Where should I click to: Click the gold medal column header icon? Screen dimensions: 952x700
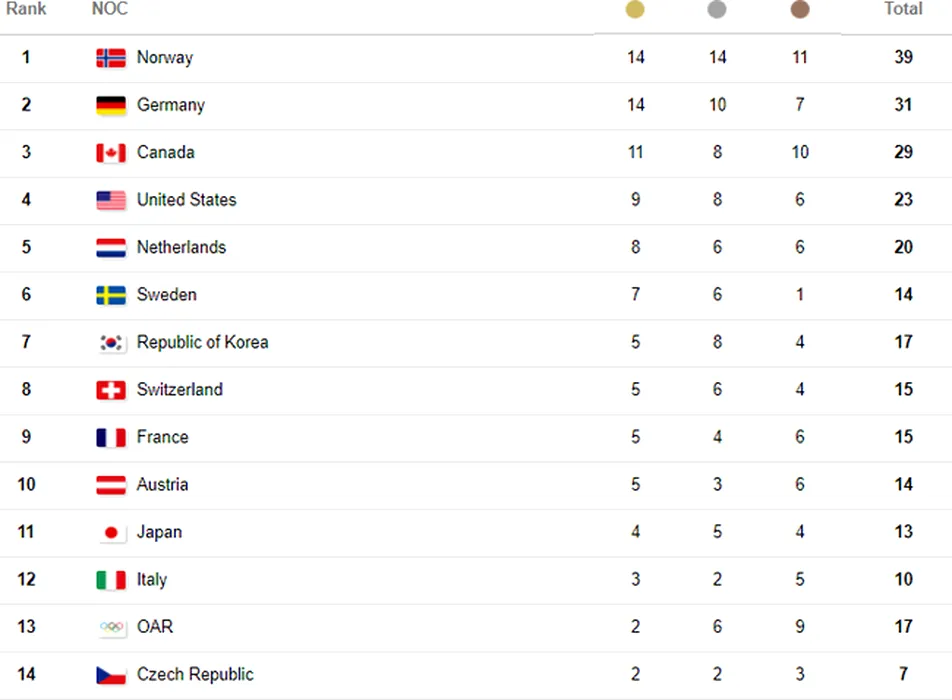tap(635, 9)
